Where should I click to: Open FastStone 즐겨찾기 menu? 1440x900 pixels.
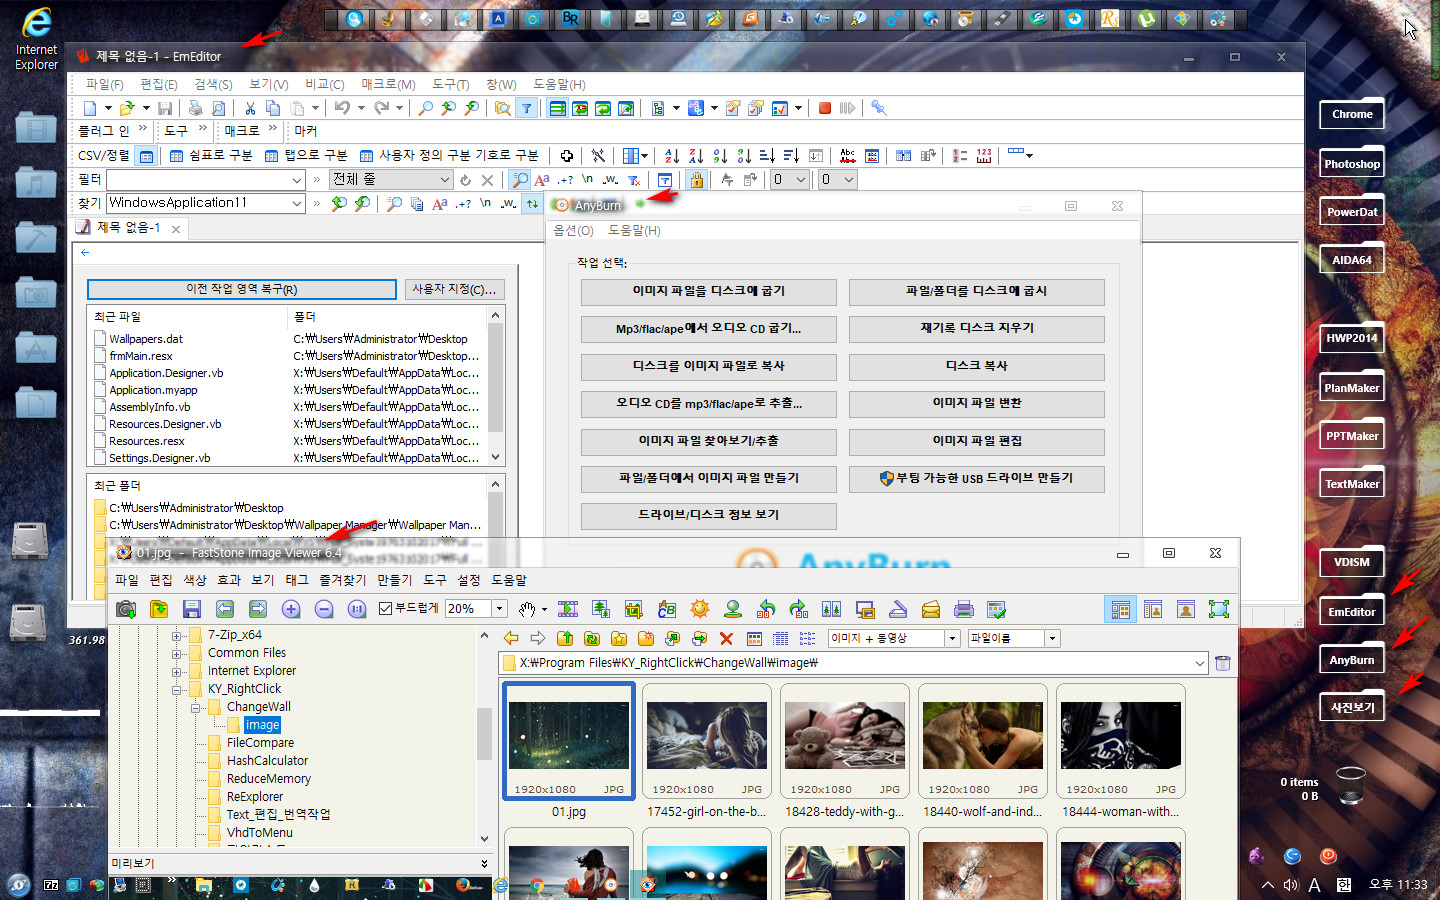tap(343, 580)
